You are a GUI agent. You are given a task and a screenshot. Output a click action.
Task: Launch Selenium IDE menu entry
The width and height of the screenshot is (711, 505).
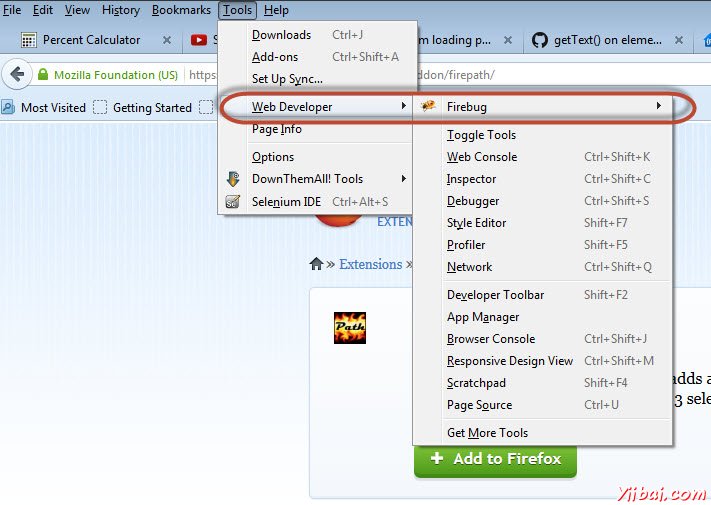pyautogui.click(x=316, y=202)
